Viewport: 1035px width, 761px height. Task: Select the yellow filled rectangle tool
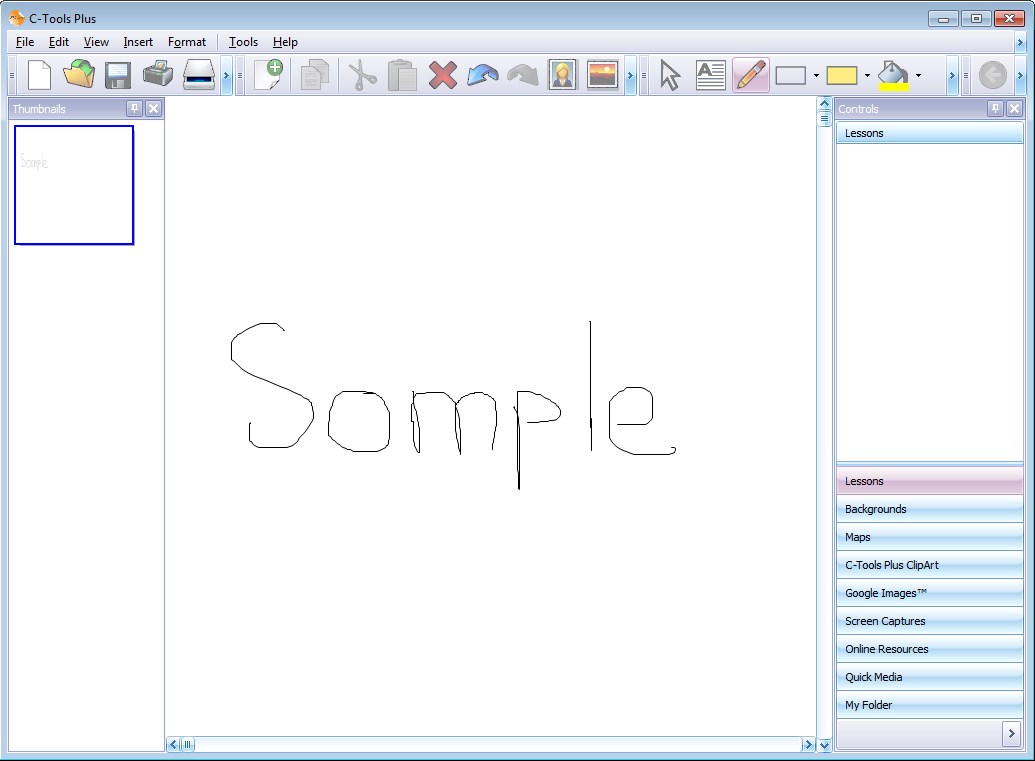coord(842,76)
